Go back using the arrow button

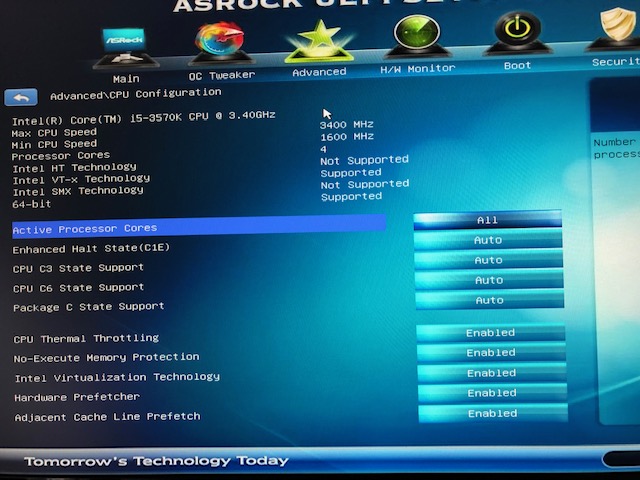[x=21, y=97]
